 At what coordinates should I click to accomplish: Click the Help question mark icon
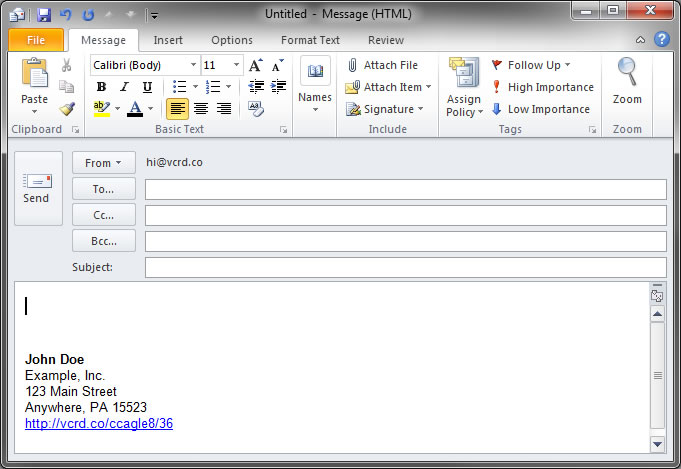point(661,40)
